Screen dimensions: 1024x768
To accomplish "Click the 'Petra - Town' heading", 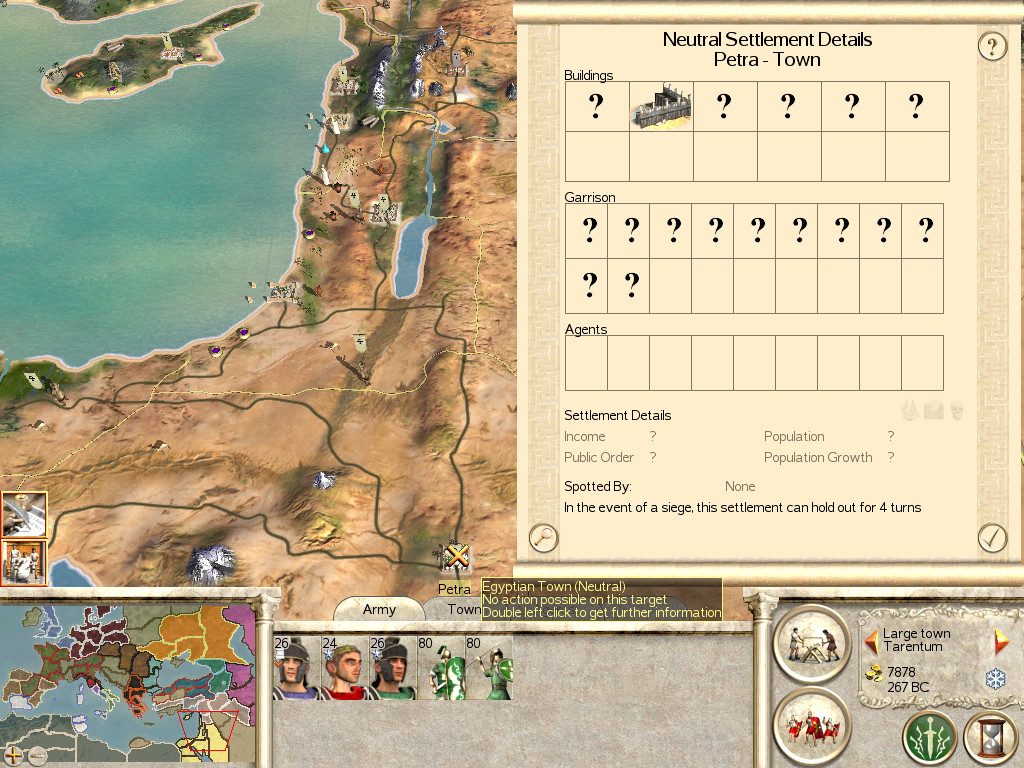I will pos(767,59).
